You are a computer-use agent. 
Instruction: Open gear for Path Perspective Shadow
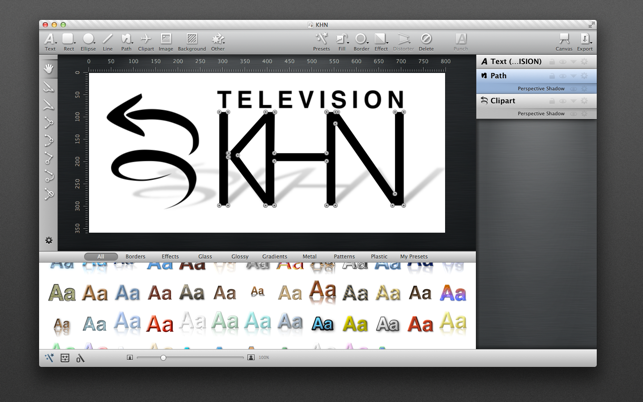click(x=584, y=89)
